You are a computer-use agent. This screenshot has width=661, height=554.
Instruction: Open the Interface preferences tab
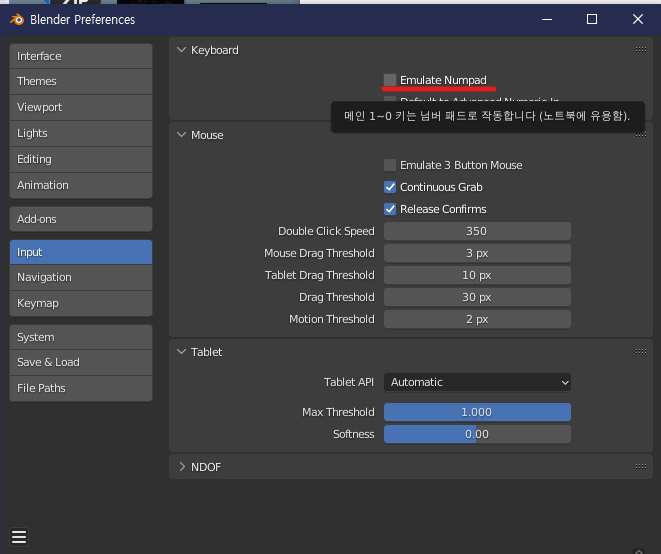point(81,56)
